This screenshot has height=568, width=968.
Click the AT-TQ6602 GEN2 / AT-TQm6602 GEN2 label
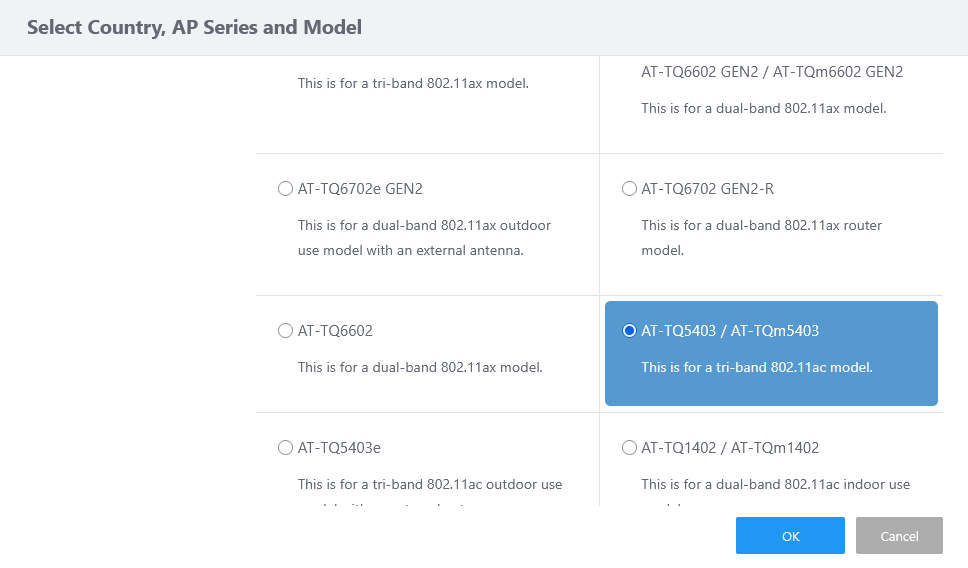772,72
